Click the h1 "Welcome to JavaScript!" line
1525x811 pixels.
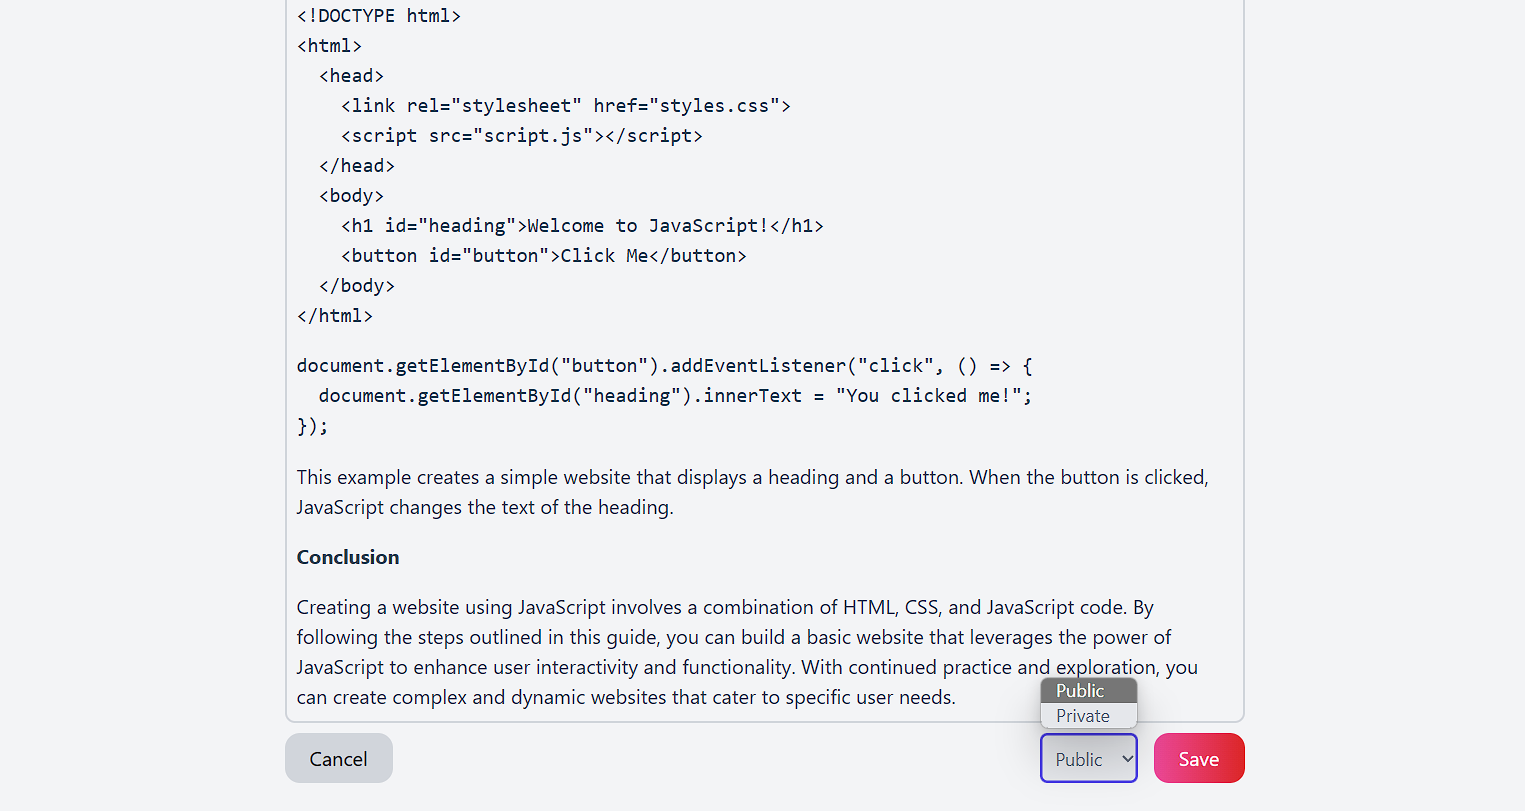[x=583, y=226]
